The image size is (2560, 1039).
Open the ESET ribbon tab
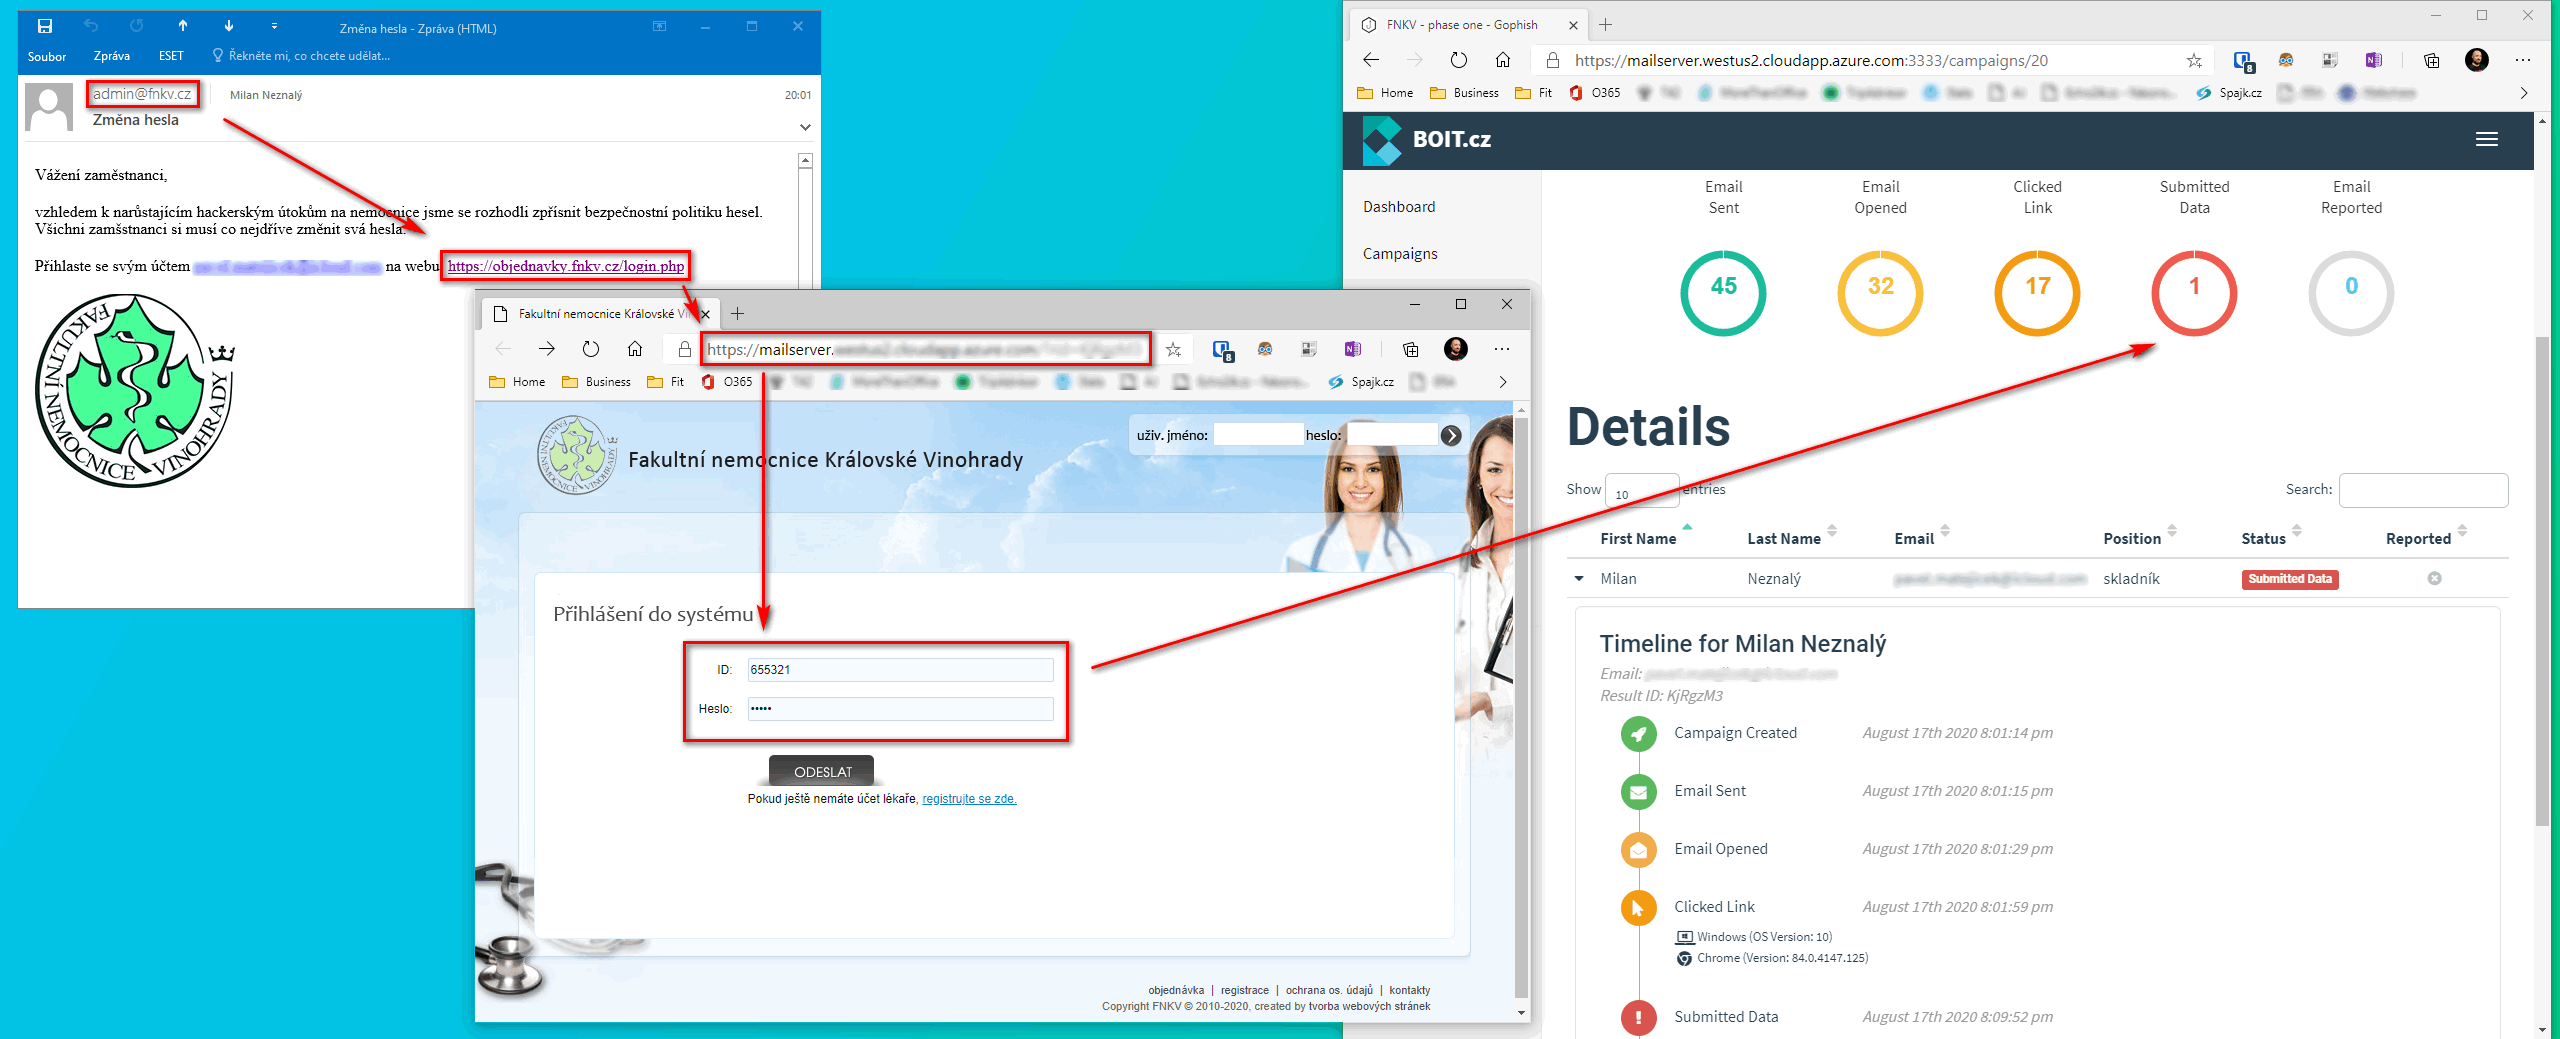coord(171,56)
